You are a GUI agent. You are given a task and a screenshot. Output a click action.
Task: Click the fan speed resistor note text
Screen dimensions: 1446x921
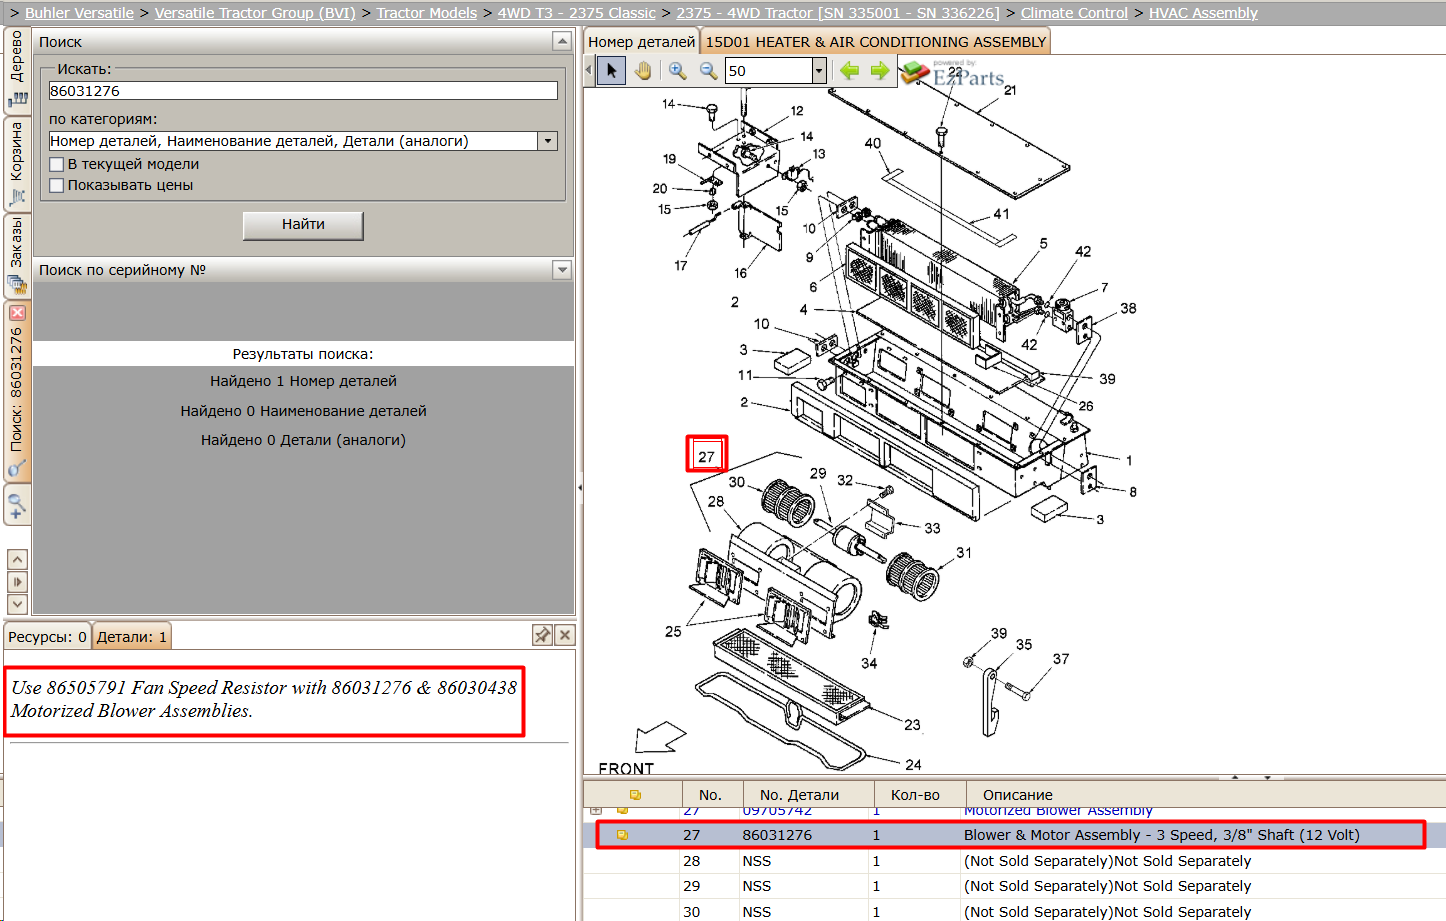[x=264, y=699]
